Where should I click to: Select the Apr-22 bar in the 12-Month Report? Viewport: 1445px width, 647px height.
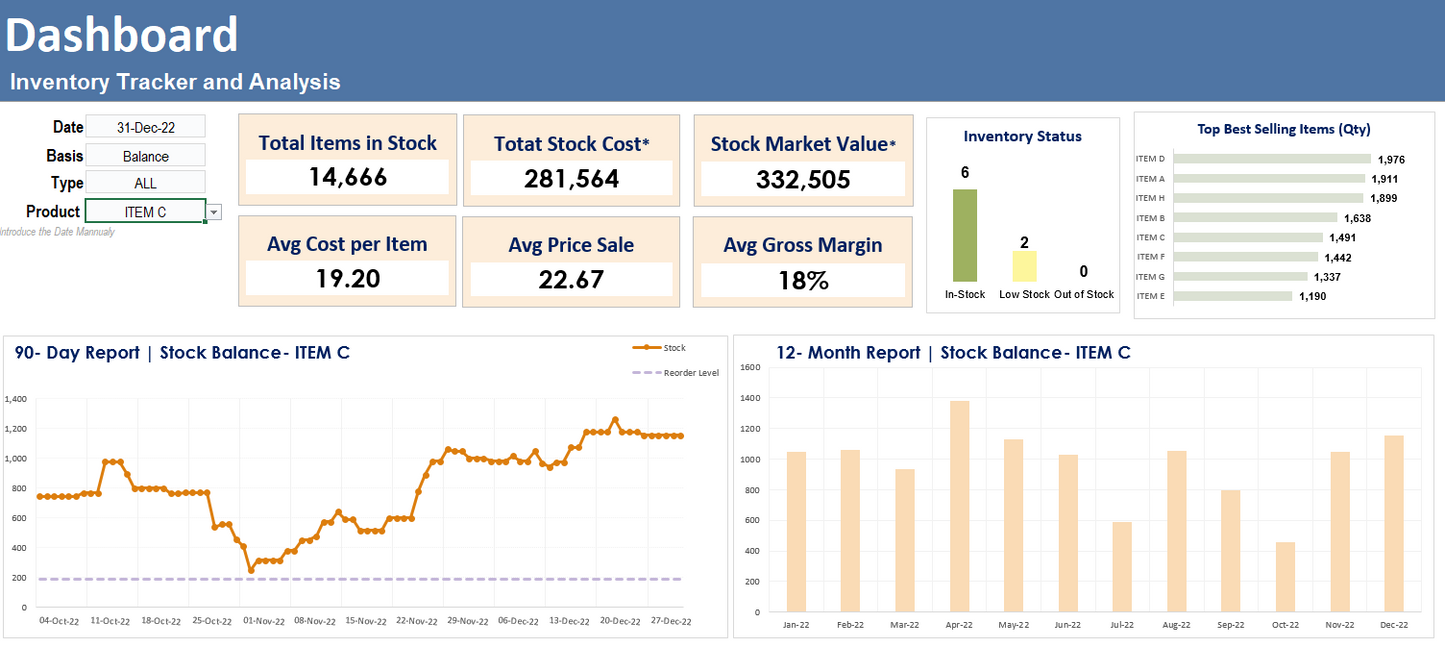point(959,506)
